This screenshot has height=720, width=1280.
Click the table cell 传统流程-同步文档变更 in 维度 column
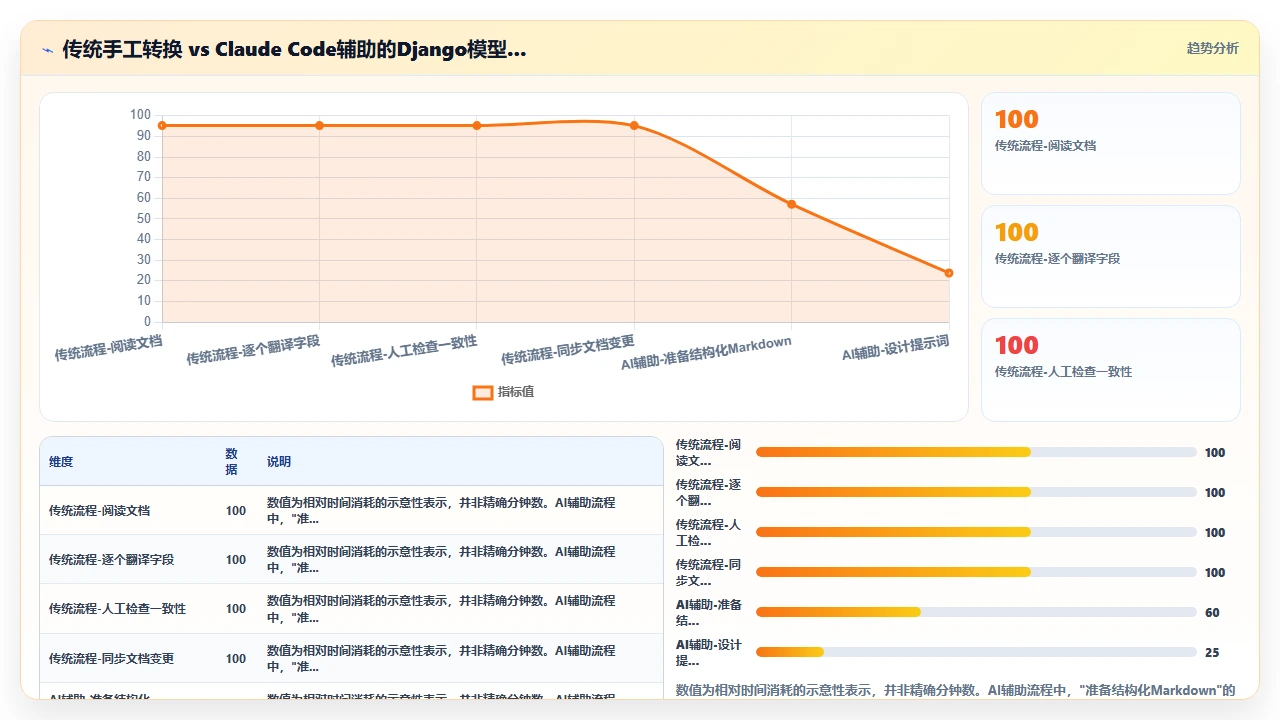click(x=111, y=659)
